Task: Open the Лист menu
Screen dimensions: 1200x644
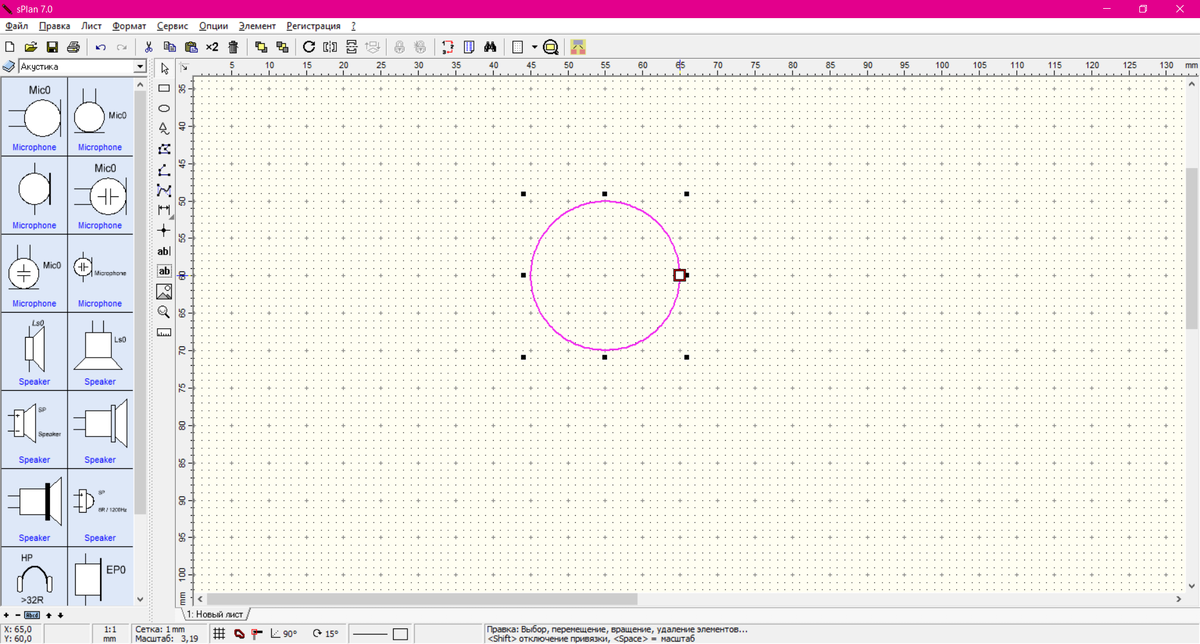Action: click(92, 25)
